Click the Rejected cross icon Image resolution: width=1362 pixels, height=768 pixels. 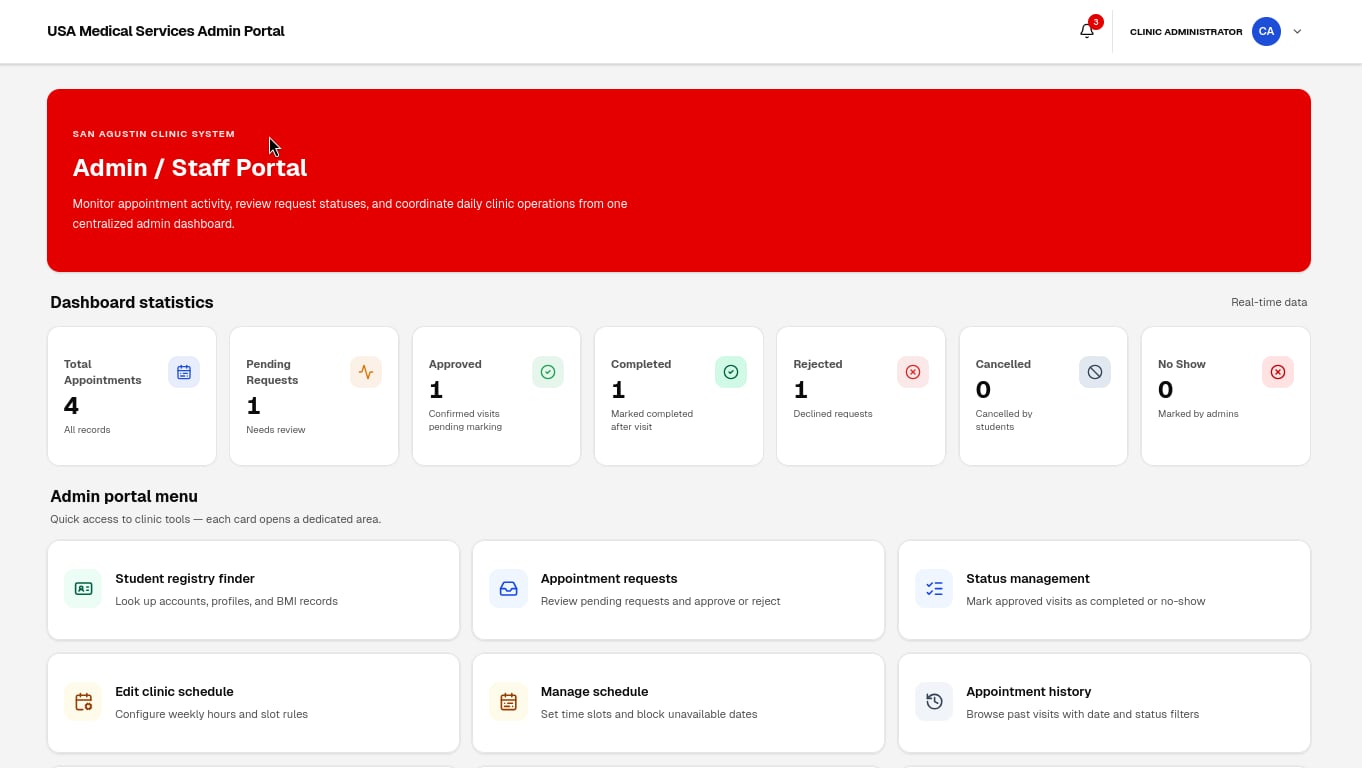tap(913, 372)
